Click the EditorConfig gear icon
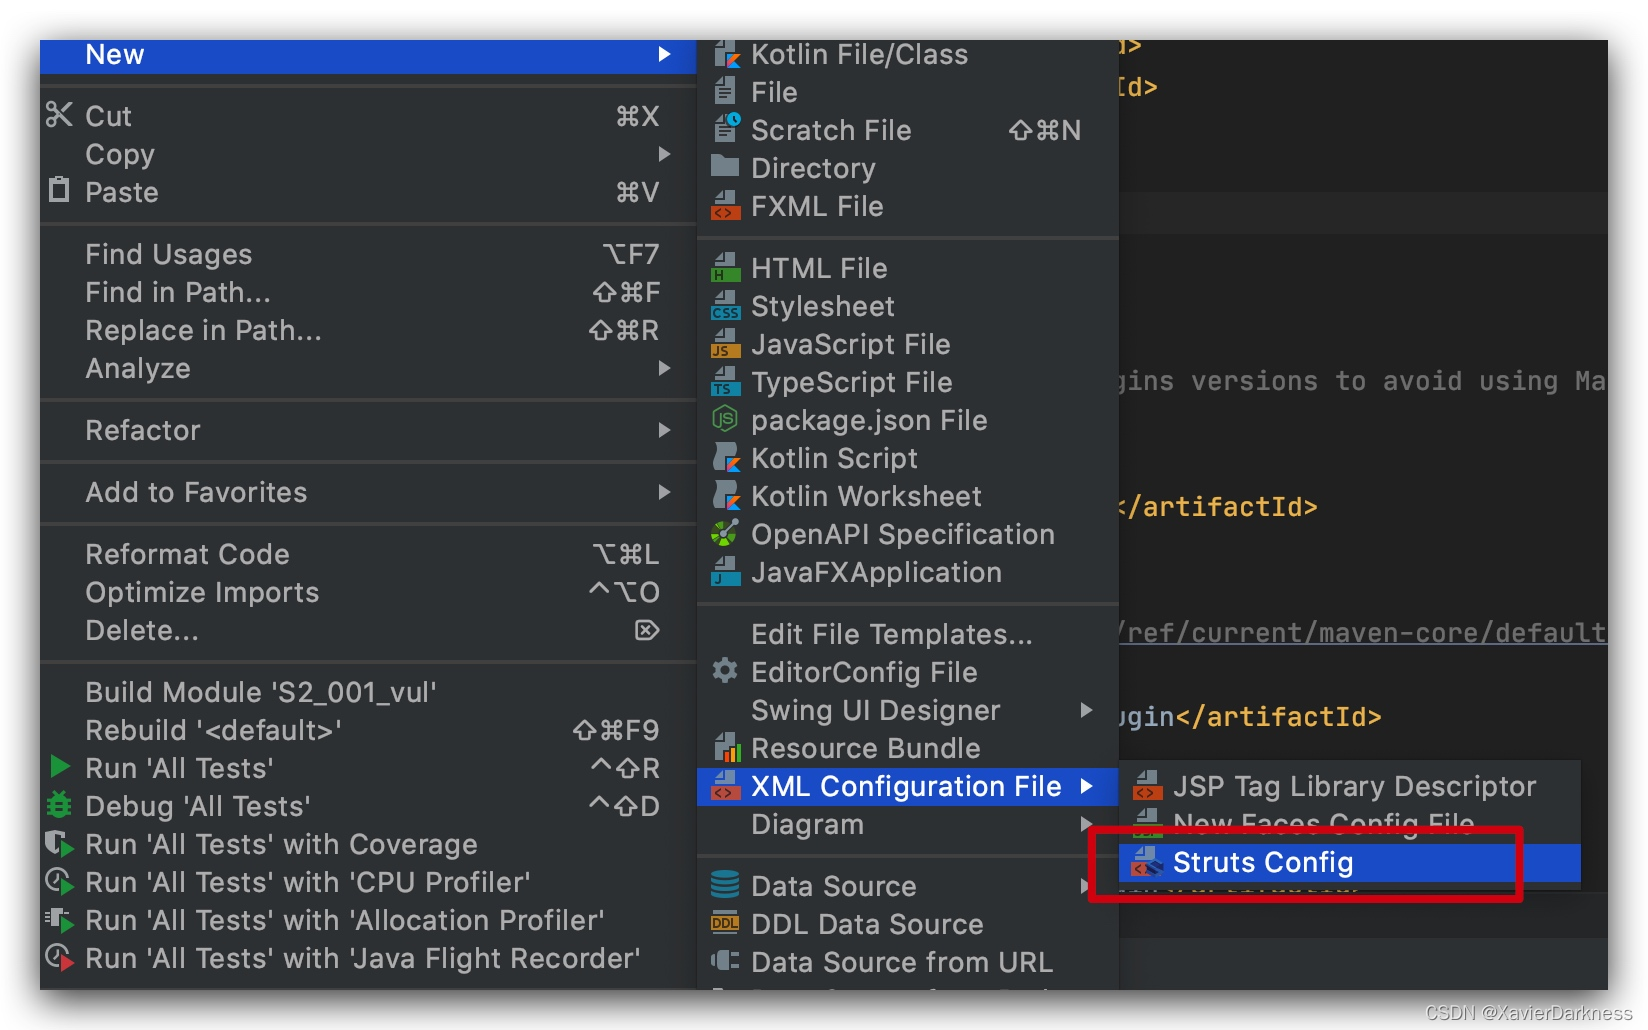The width and height of the screenshot is (1648, 1030). pos(725,671)
